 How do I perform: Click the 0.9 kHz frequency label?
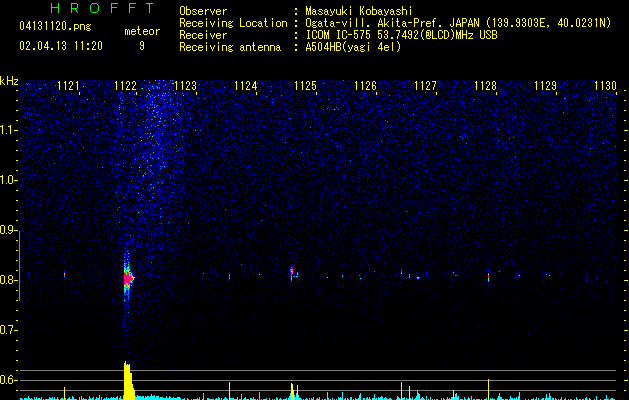tap(8, 230)
